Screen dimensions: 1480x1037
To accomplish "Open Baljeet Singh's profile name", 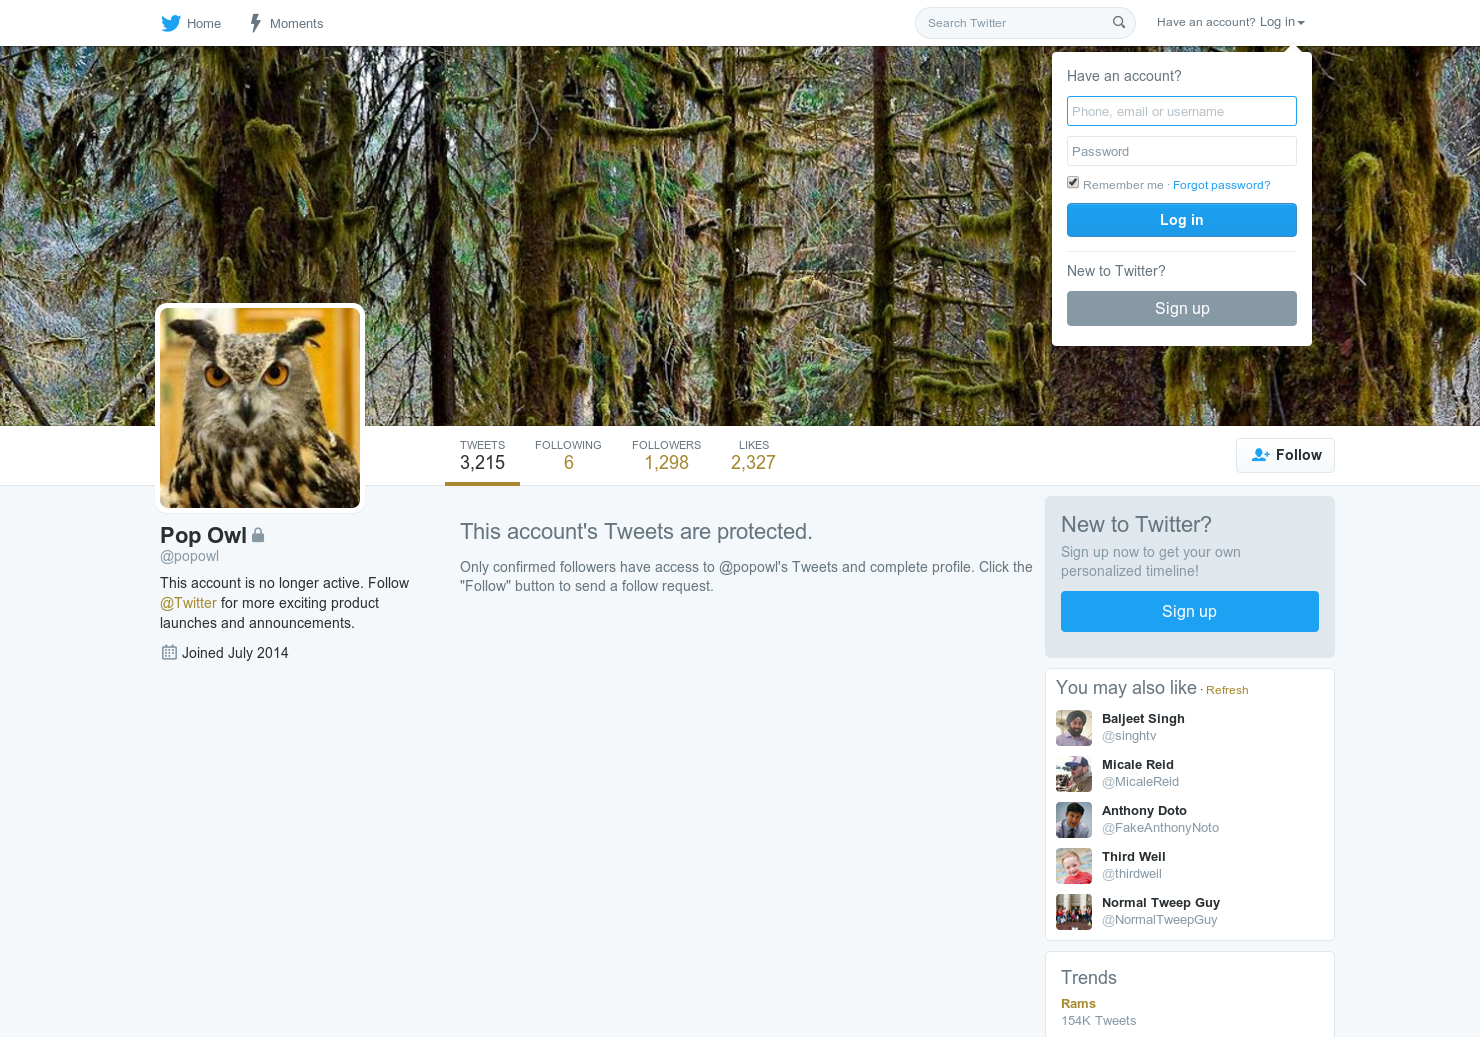I will [x=1143, y=718].
